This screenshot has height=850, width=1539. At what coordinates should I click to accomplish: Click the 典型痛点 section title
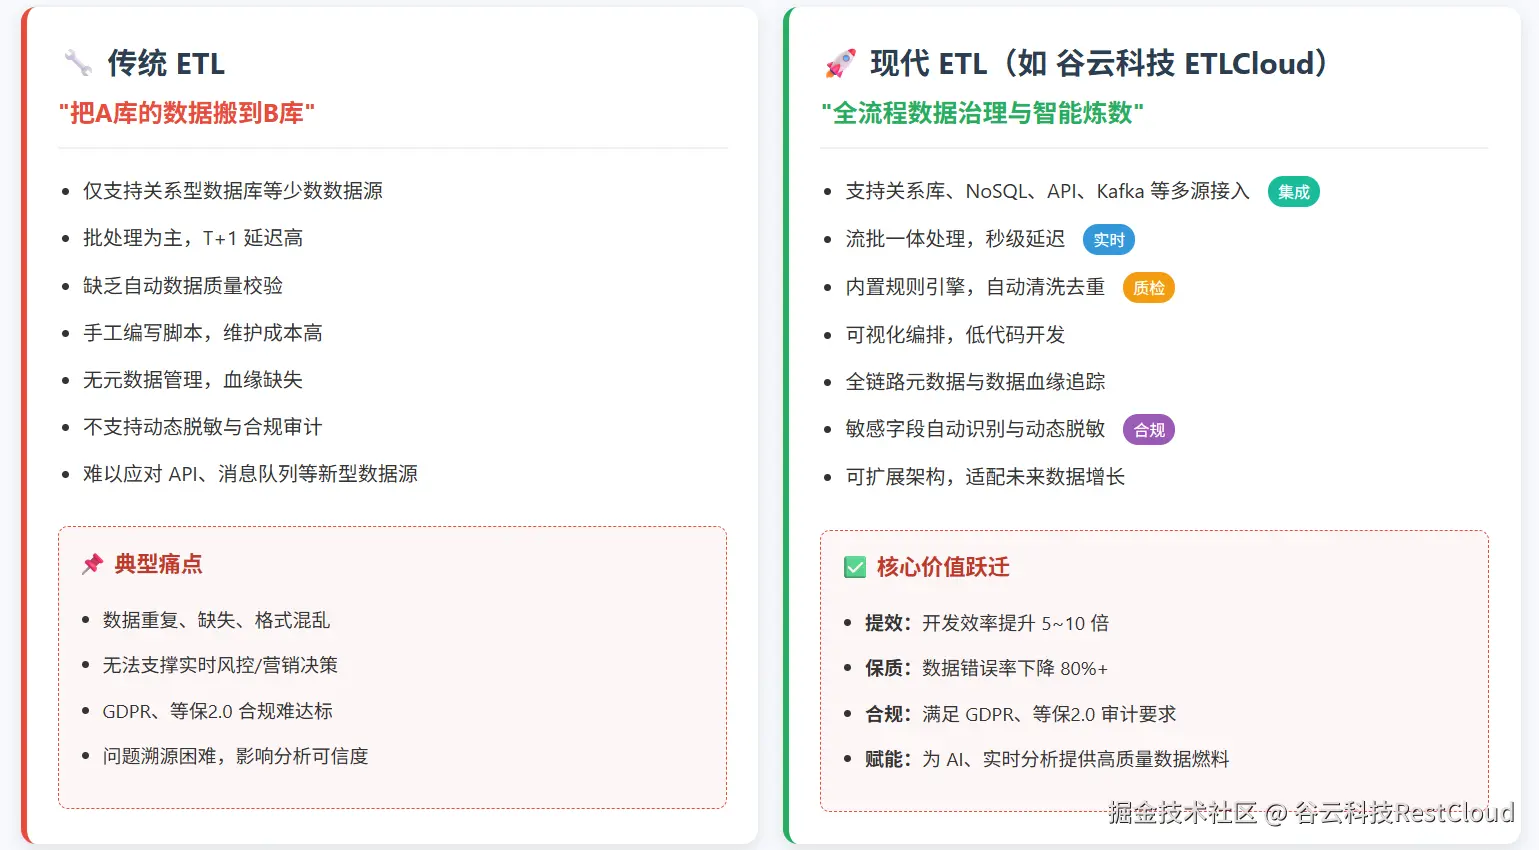158,564
